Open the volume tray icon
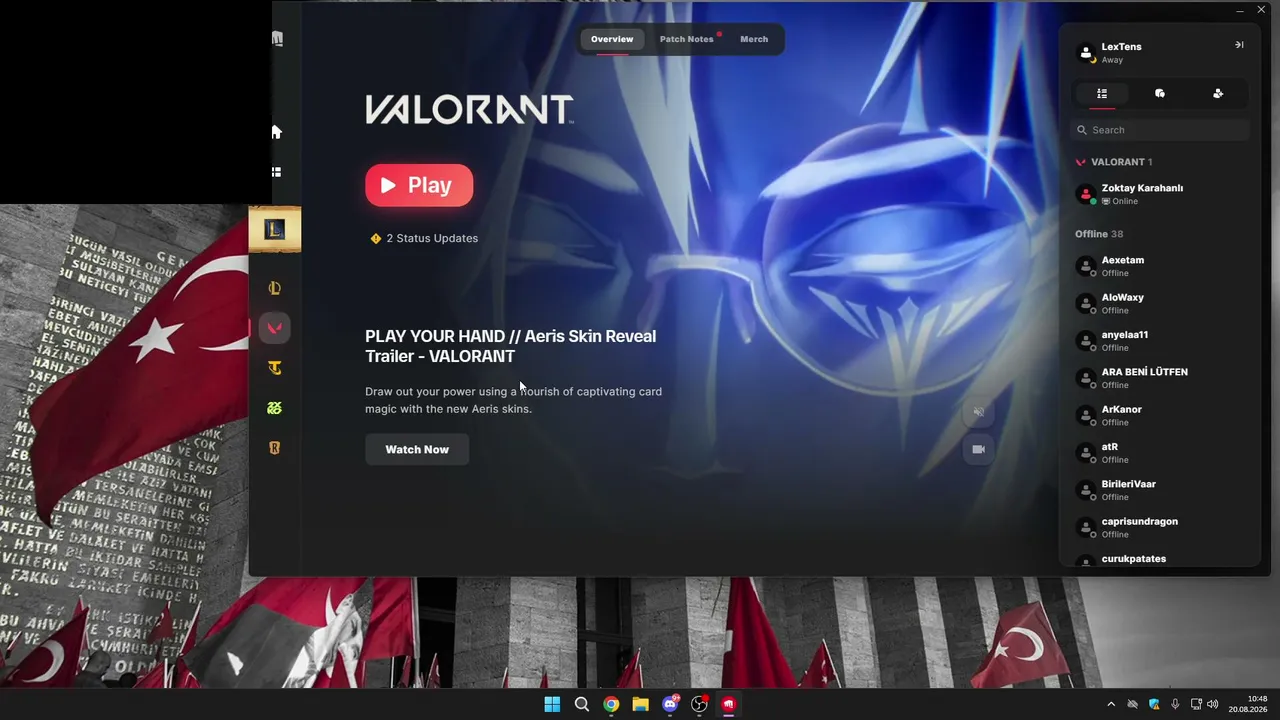 click(1213, 705)
